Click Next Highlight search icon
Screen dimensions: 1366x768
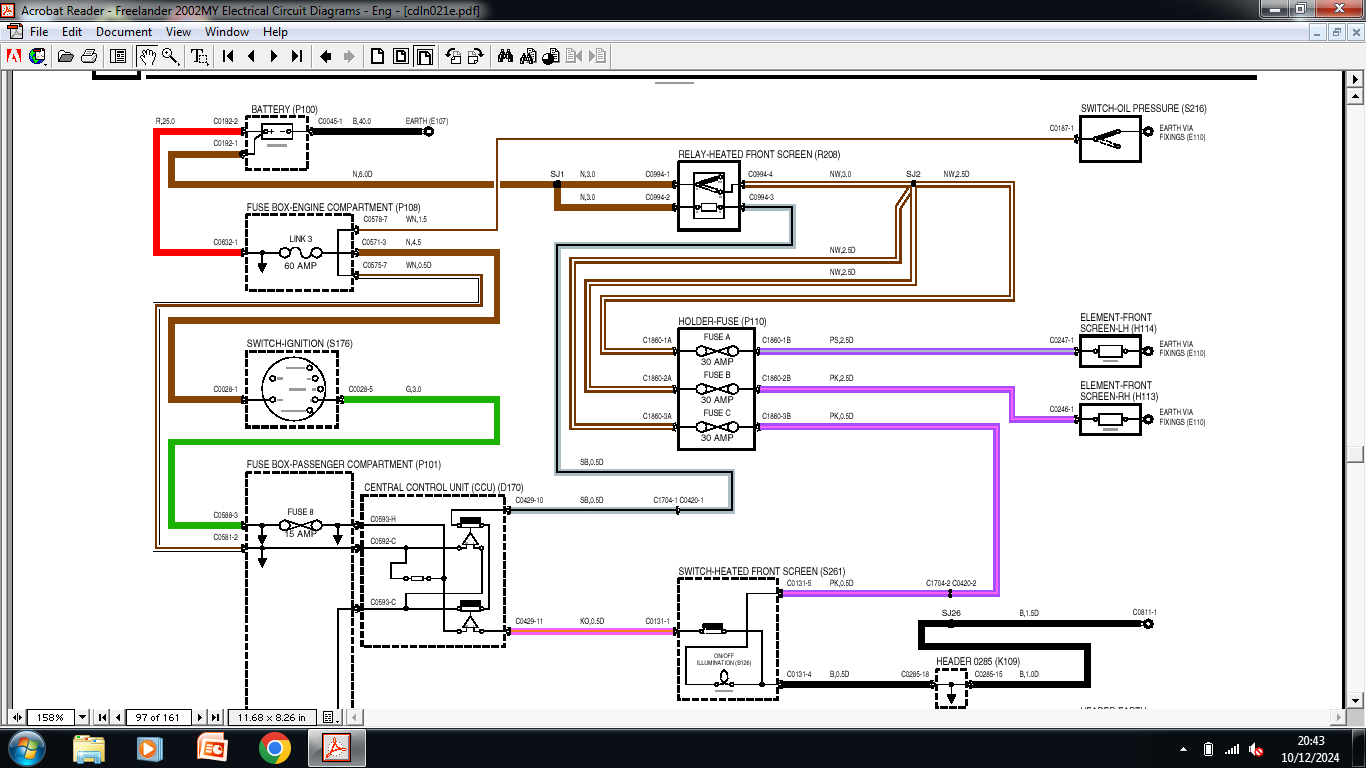598,56
